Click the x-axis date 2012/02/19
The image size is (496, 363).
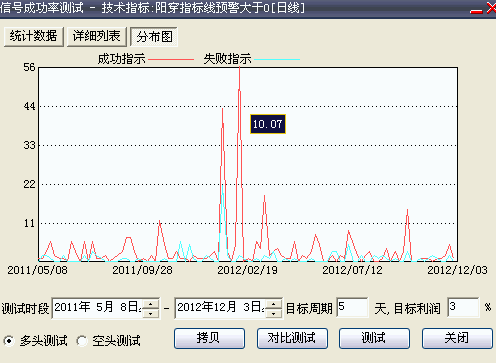point(247,270)
